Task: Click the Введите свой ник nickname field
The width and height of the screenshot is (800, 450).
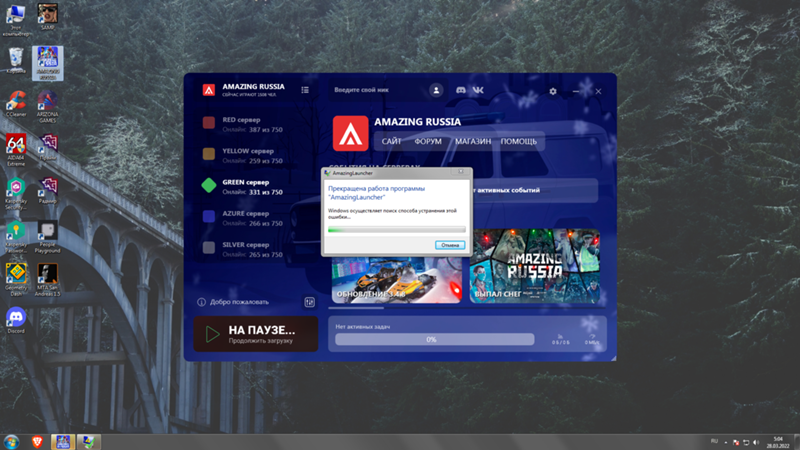Action: (x=377, y=90)
